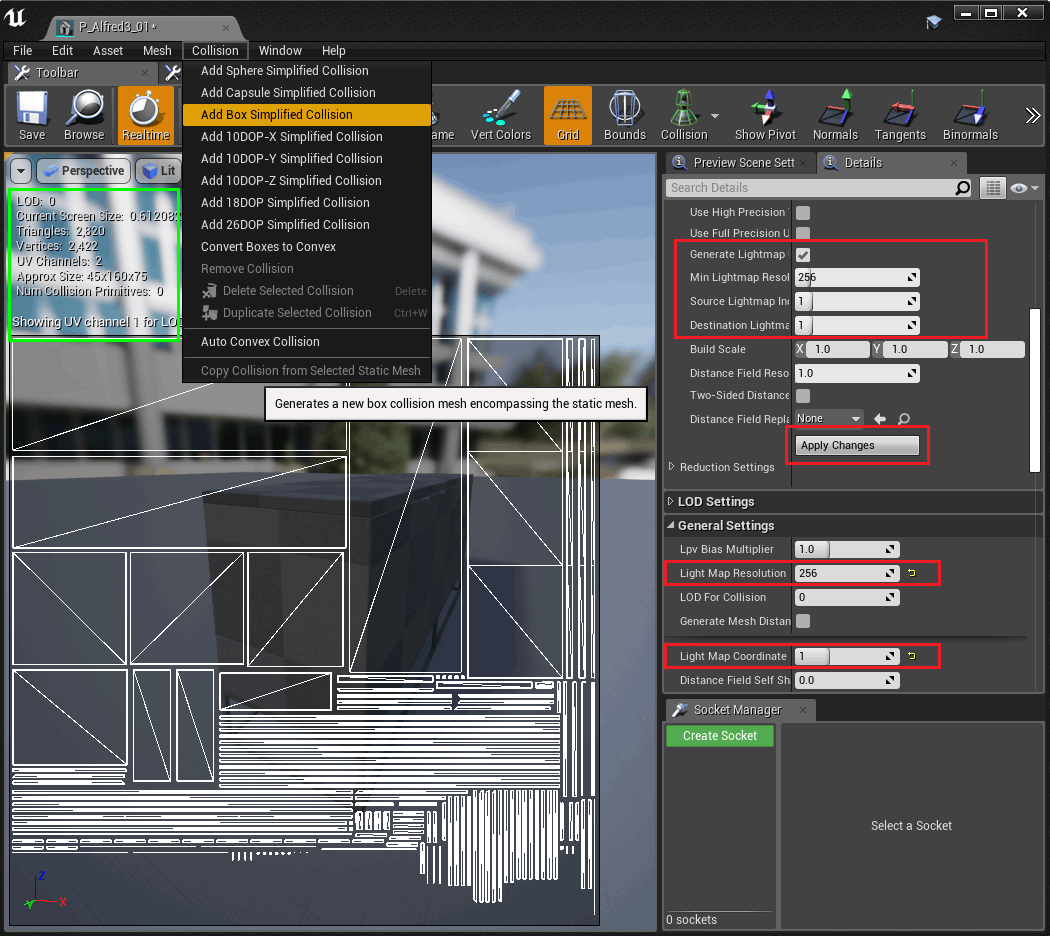
Task: Open the Asset menu
Action: tap(108, 51)
